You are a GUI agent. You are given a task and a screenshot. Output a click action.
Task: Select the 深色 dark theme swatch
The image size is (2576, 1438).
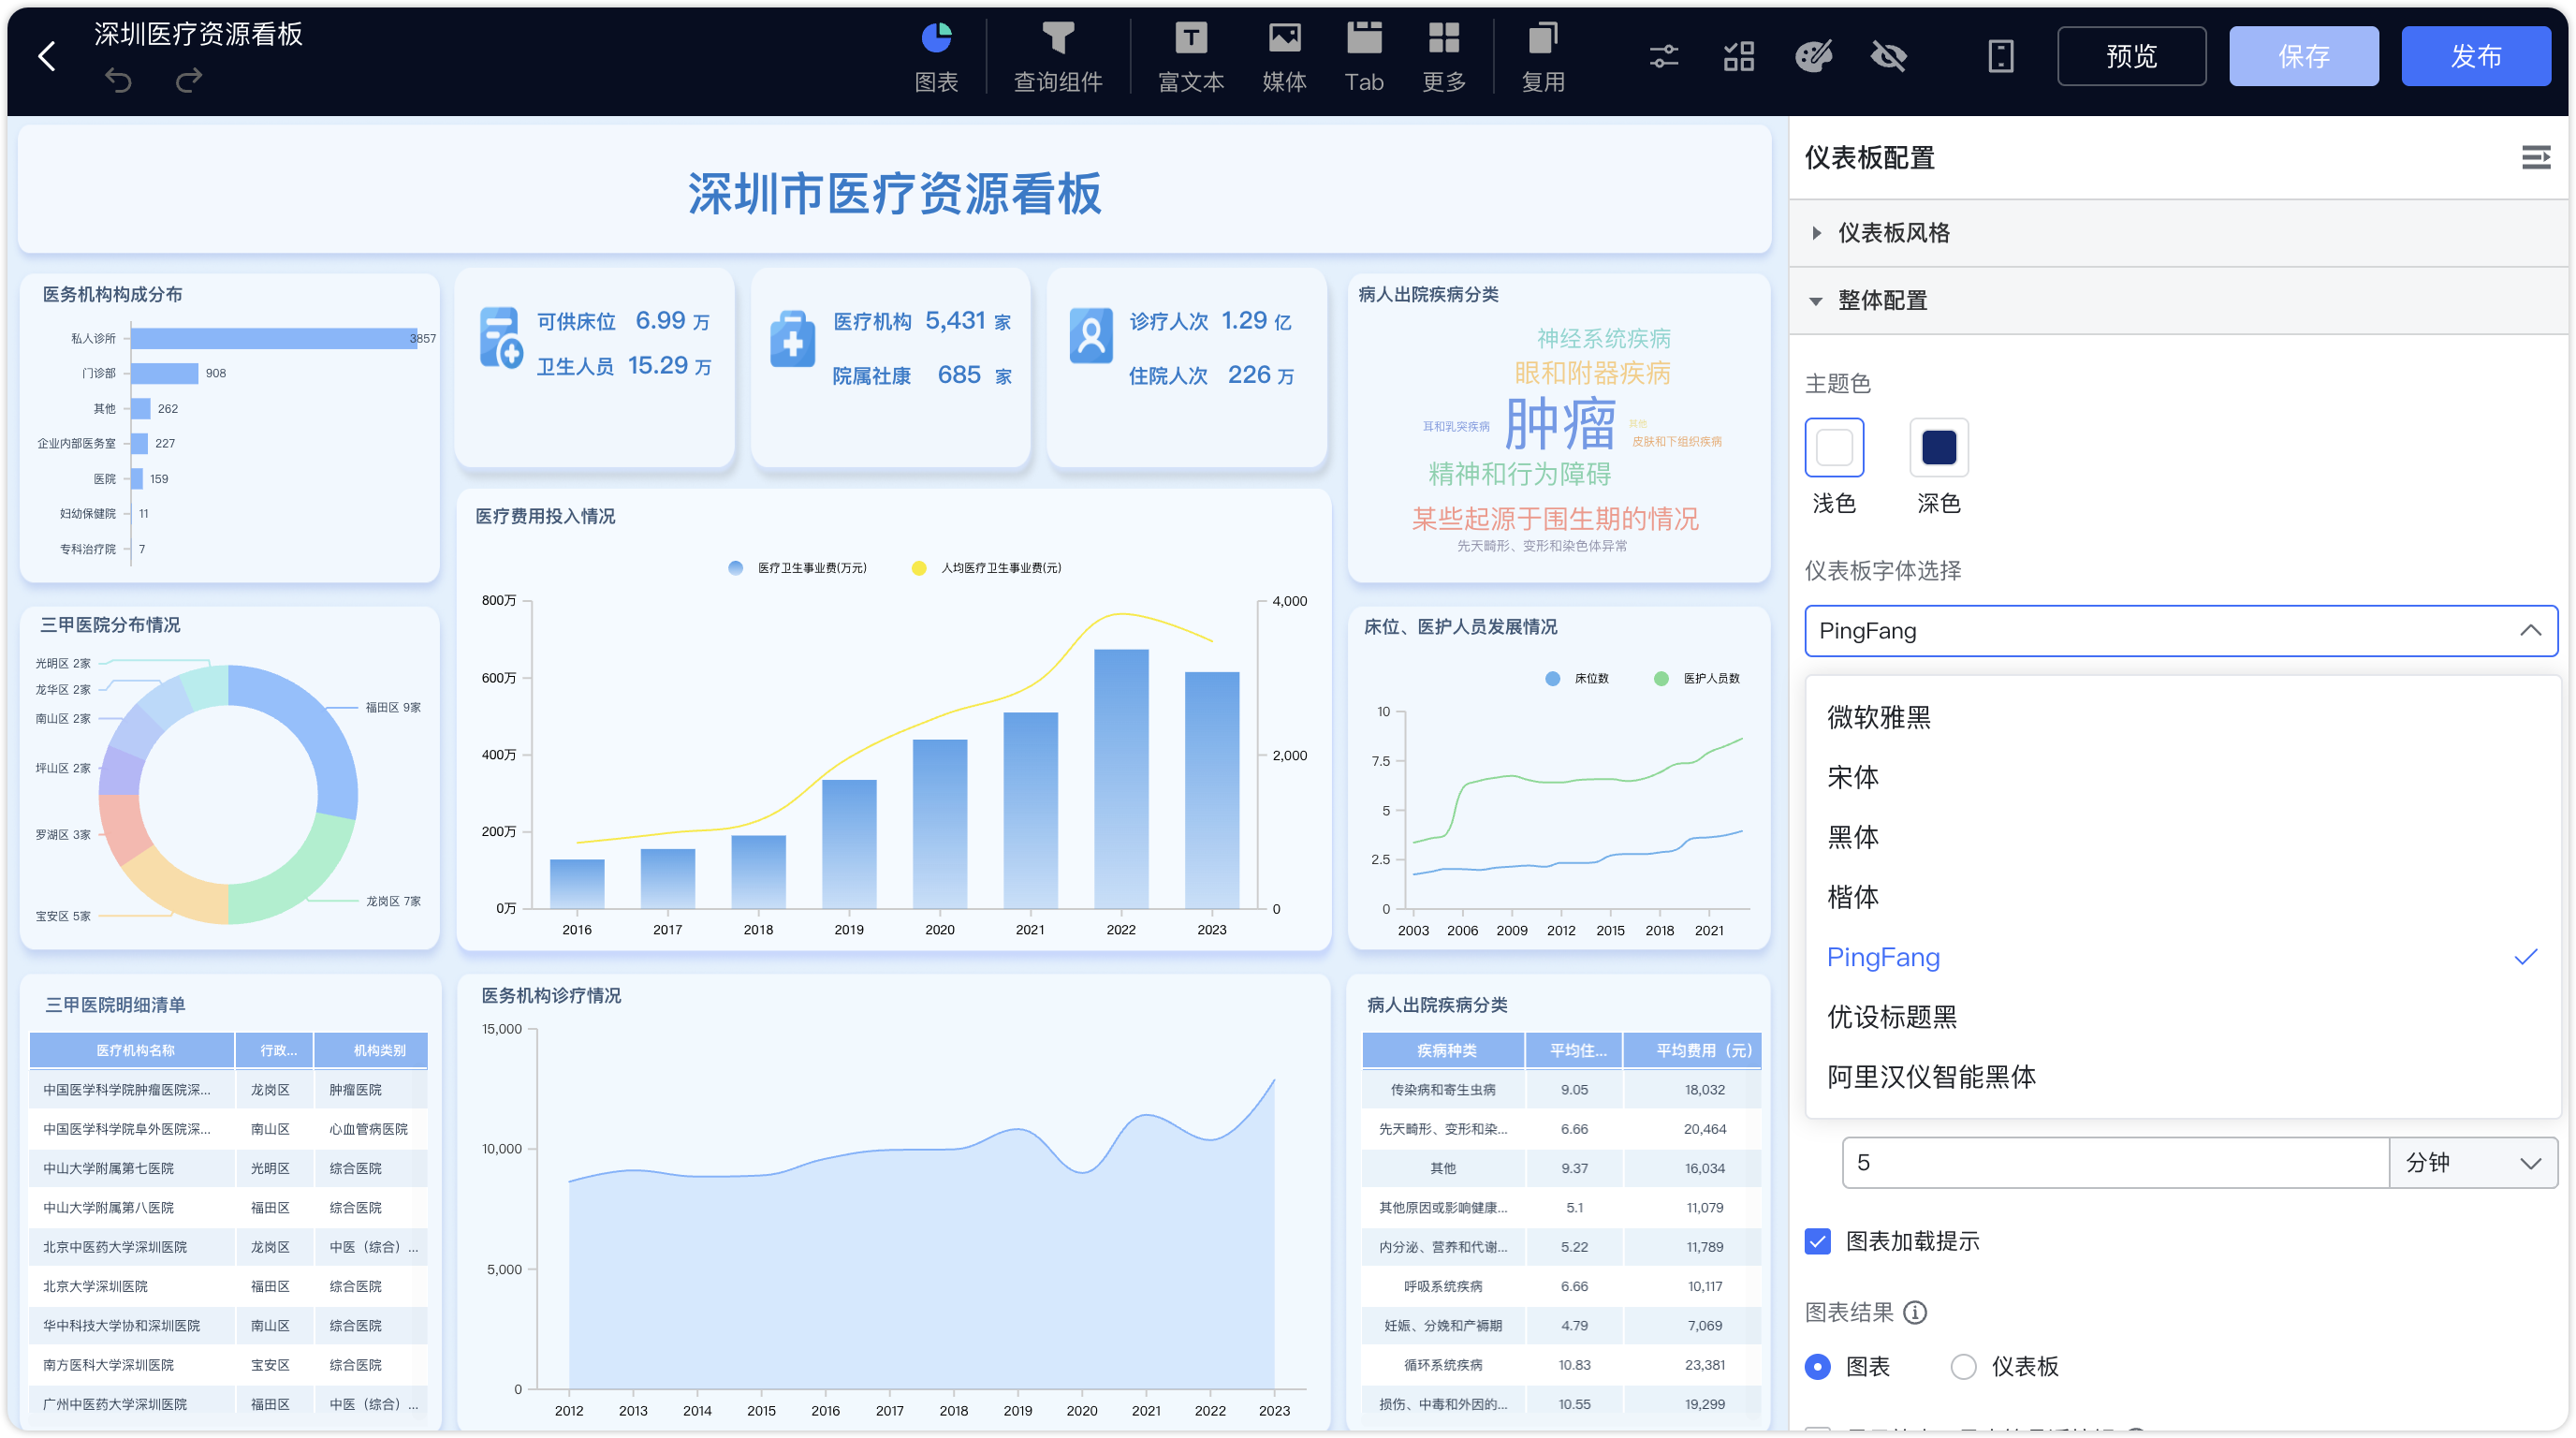point(1938,447)
